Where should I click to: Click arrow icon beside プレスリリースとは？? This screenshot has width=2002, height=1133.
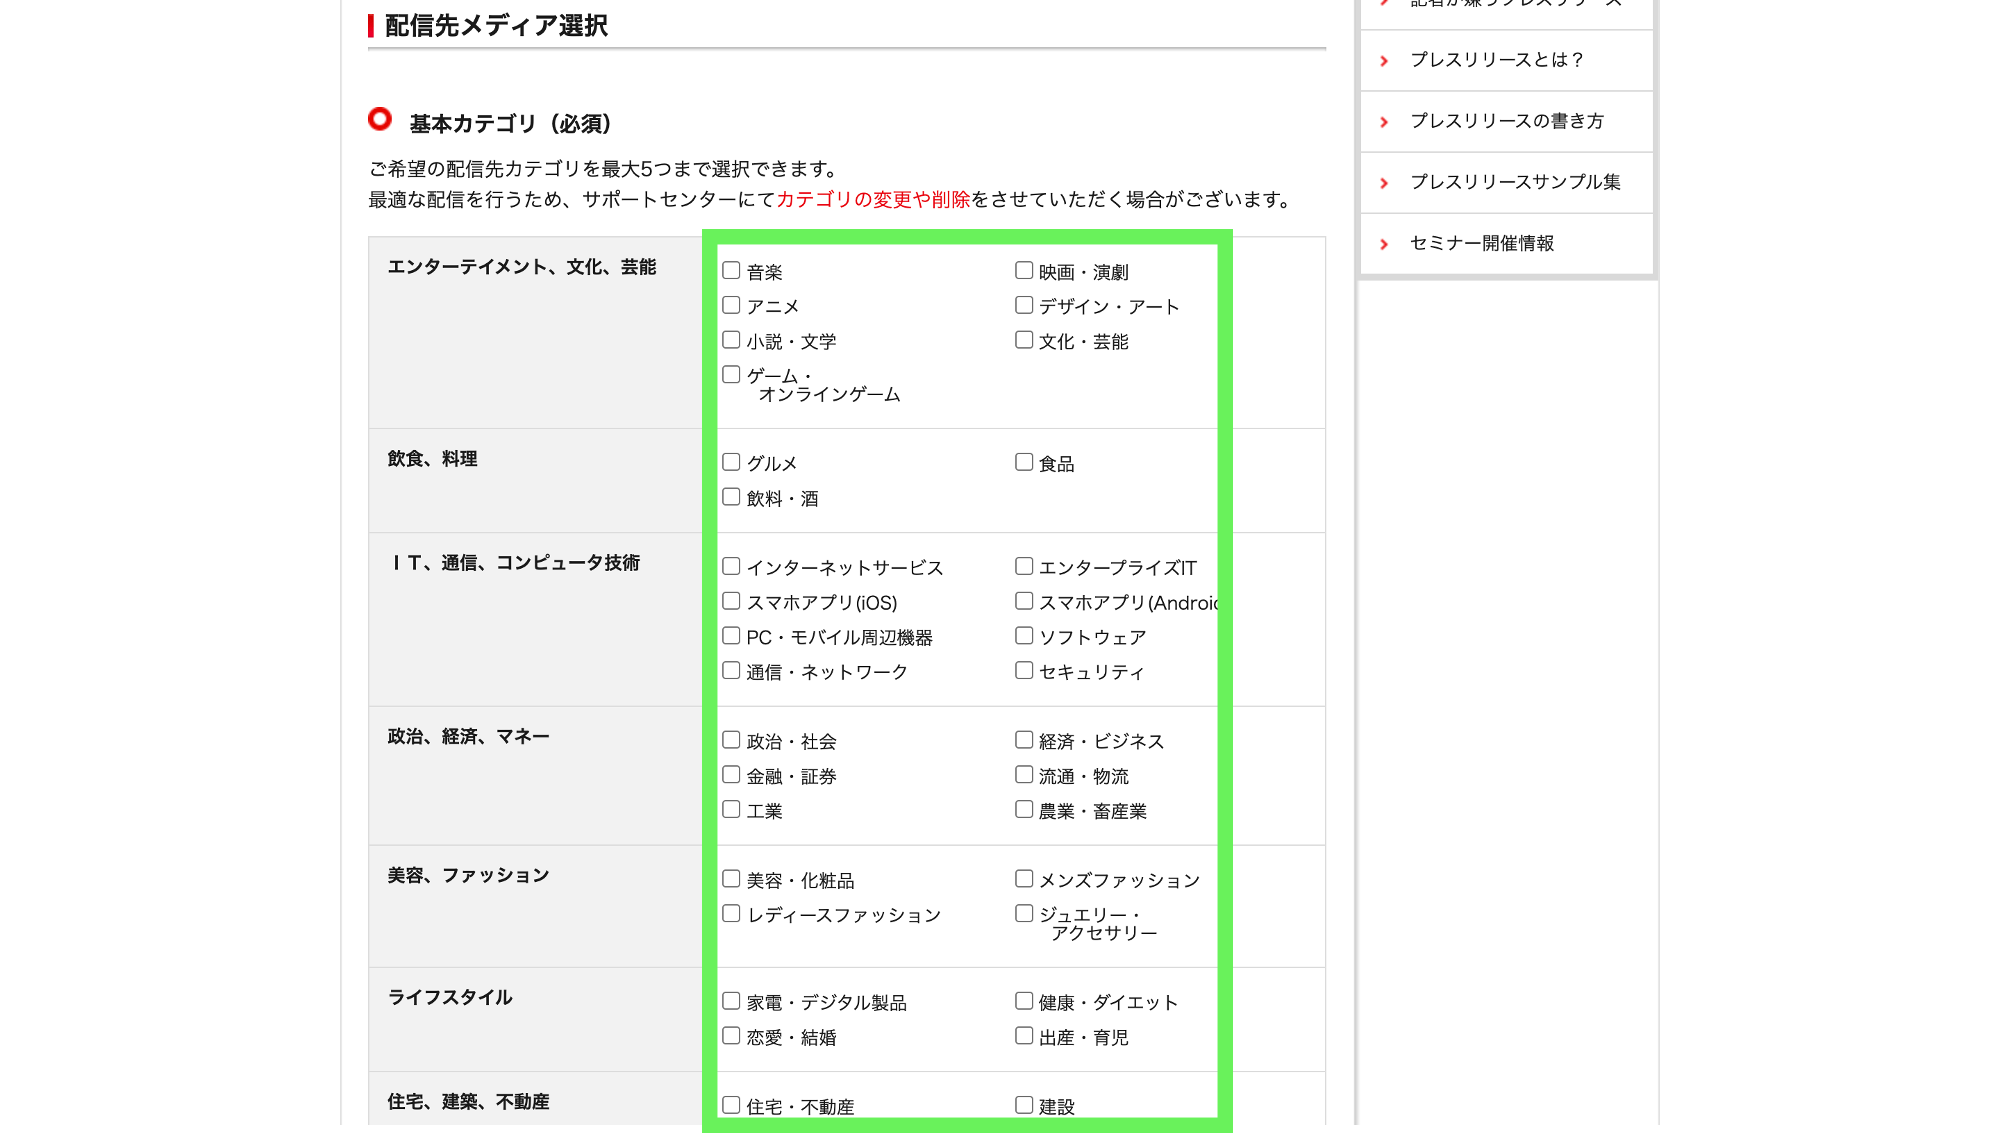pos(1384,61)
